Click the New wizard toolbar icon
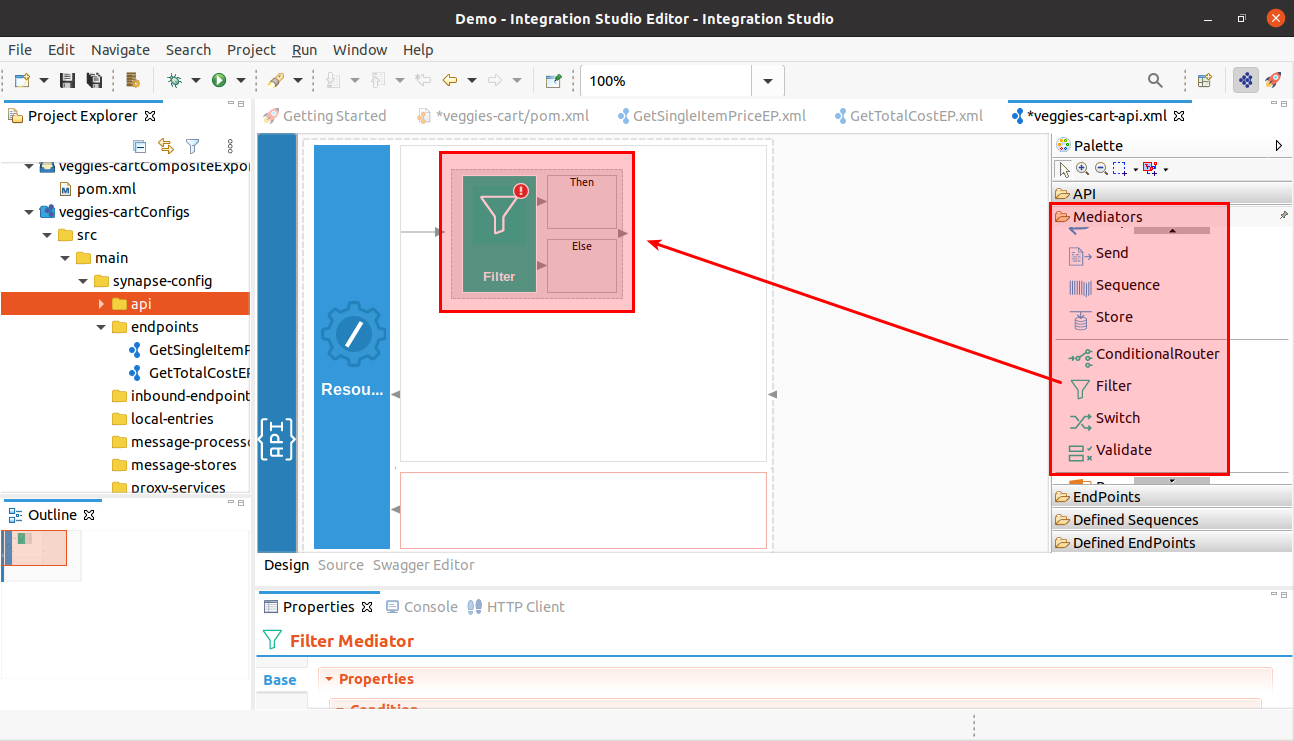The height and width of the screenshot is (741, 1294). [22, 80]
